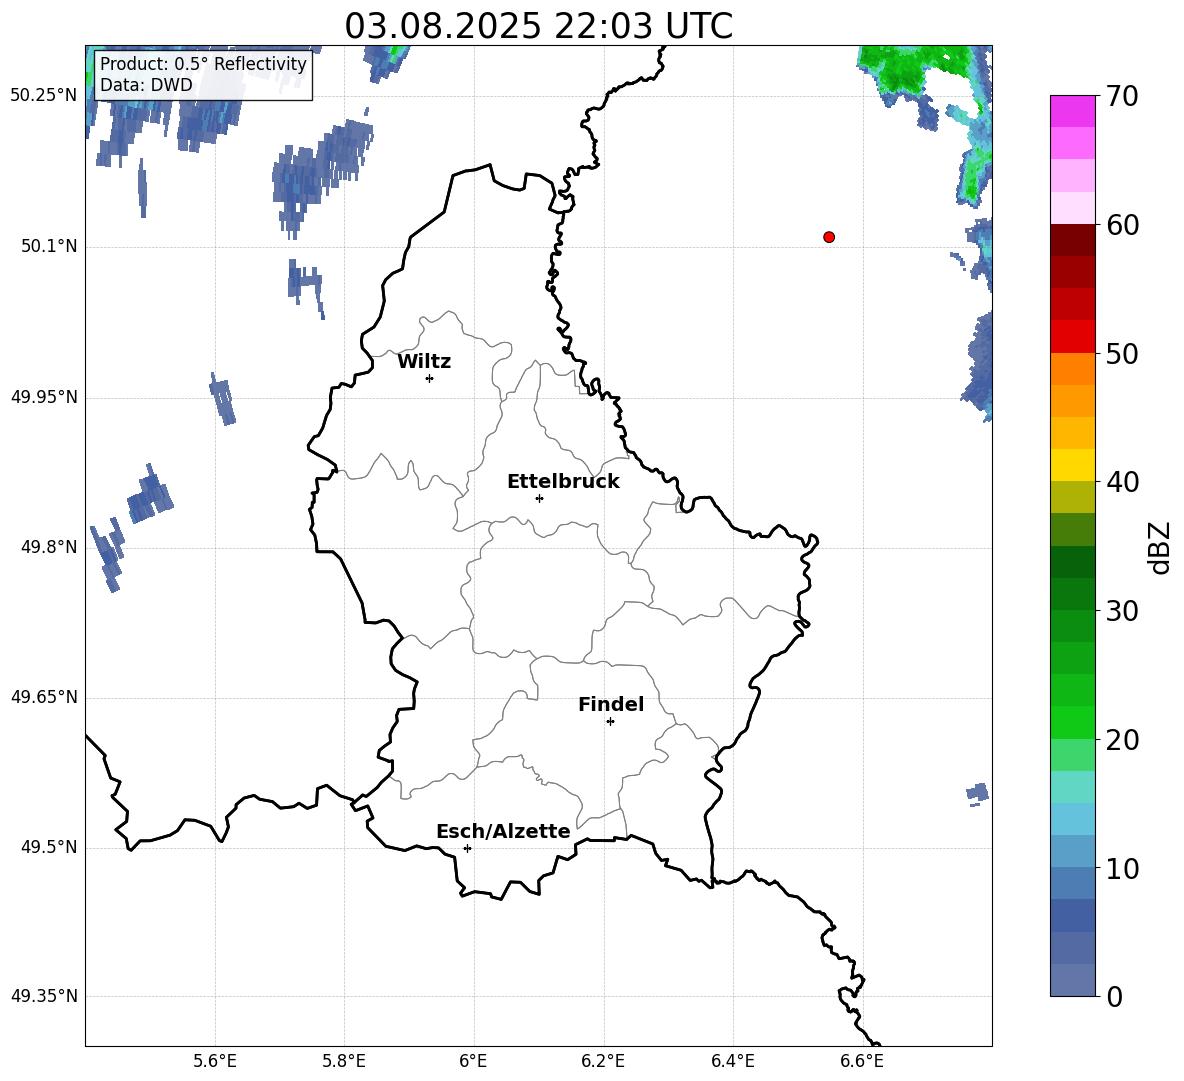
Task: Click the 6.2°E longitude label
Action: [603, 1061]
